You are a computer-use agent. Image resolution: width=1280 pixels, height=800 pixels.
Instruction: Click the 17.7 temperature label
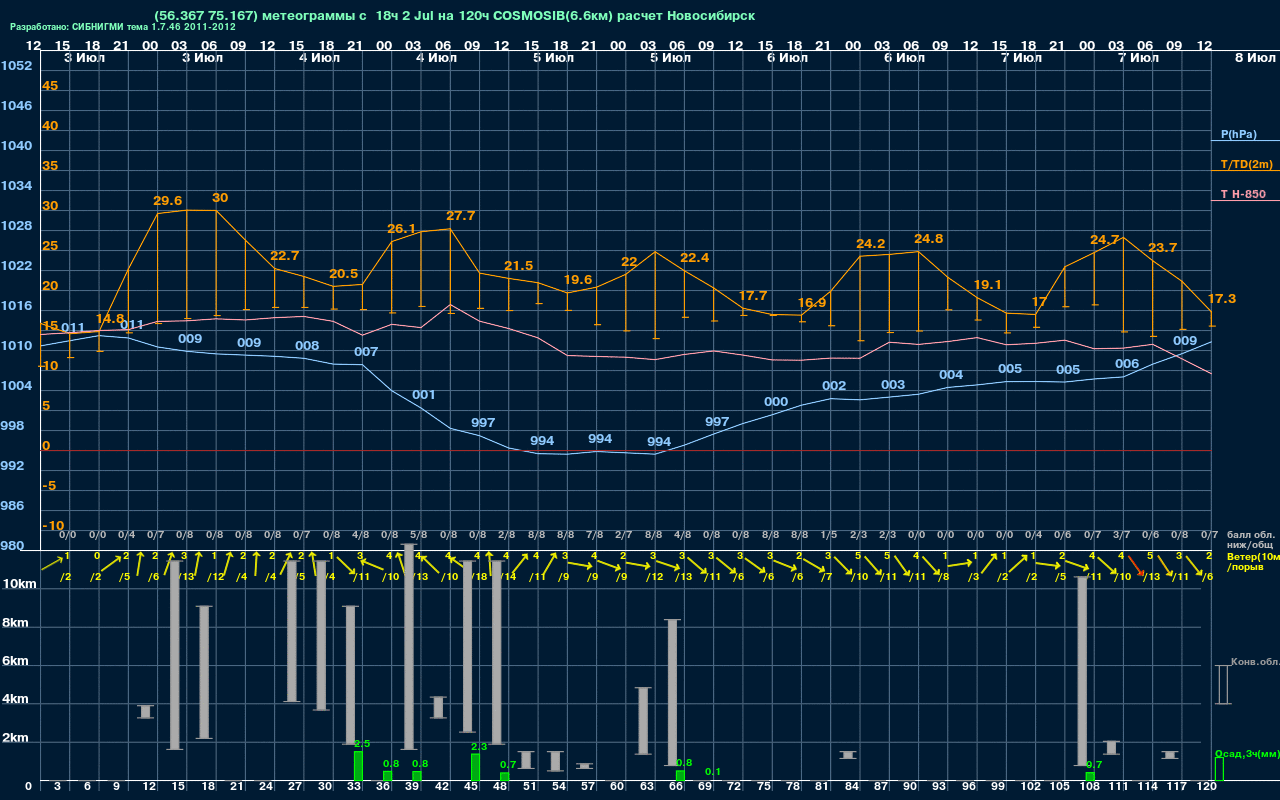(x=753, y=296)
